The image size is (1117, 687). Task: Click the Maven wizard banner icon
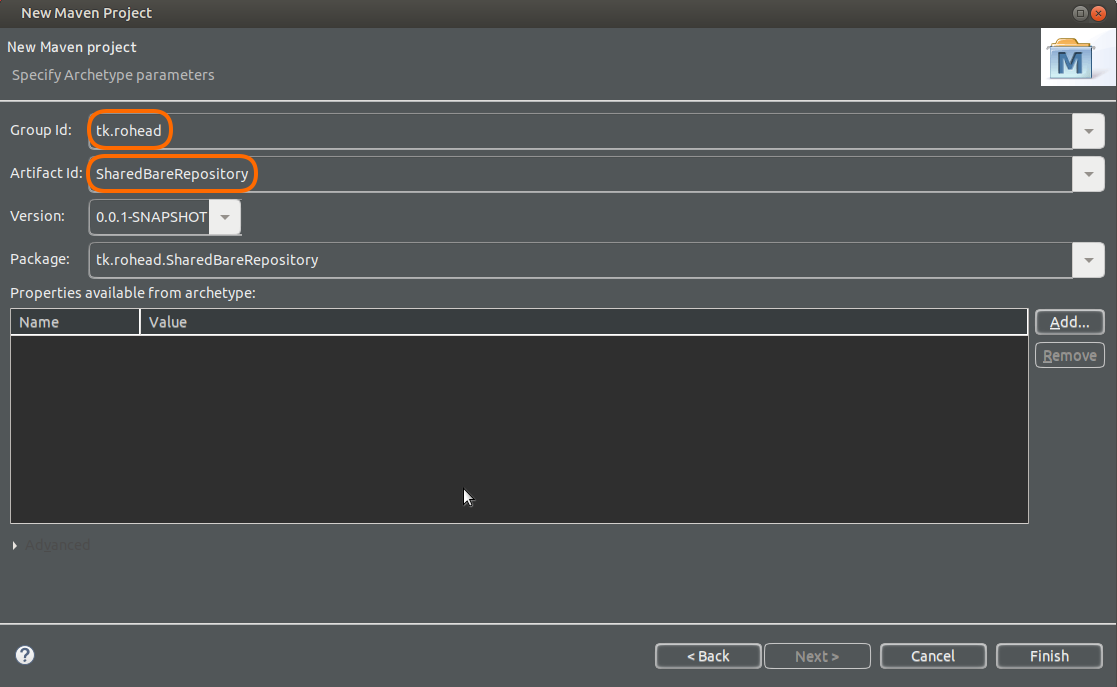1075,60
